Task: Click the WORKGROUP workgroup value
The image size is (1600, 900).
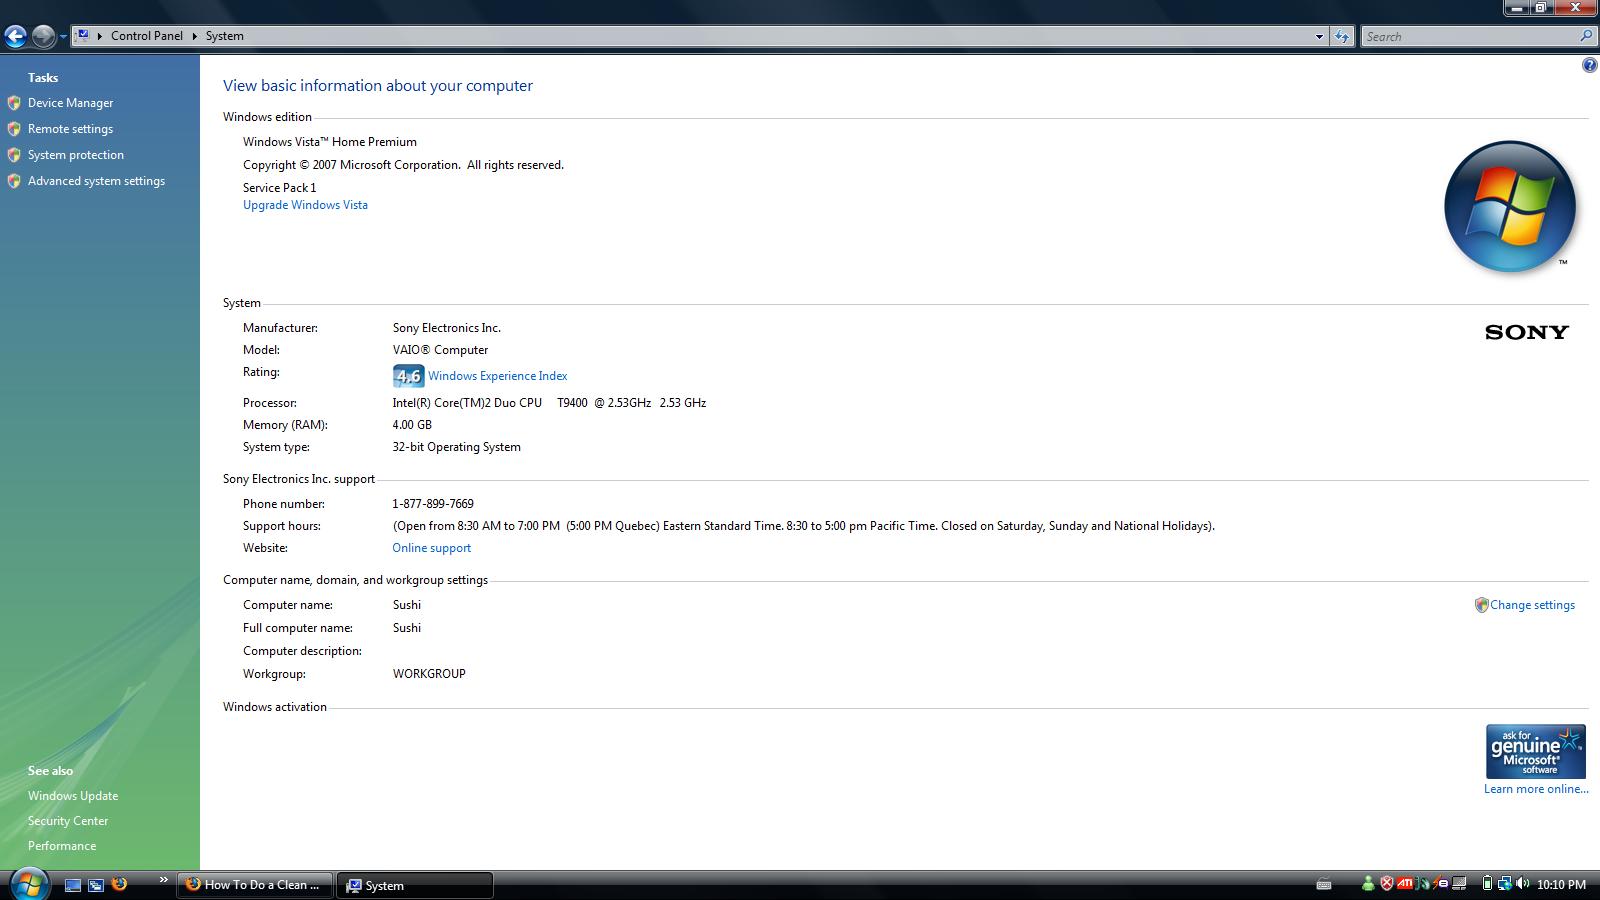Action: click(429, 674)
